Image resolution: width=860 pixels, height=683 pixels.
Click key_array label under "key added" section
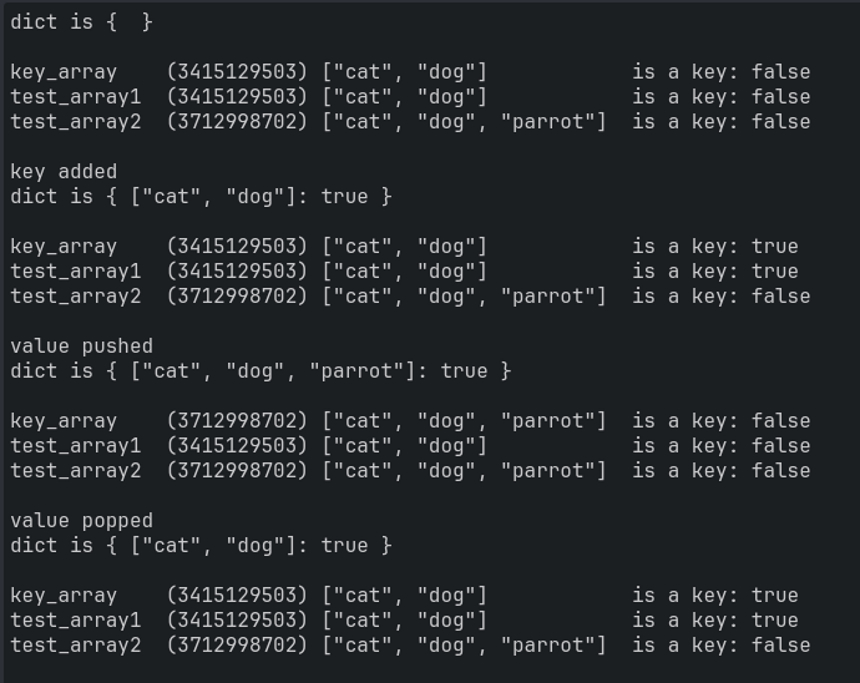[x=63, y=246]
